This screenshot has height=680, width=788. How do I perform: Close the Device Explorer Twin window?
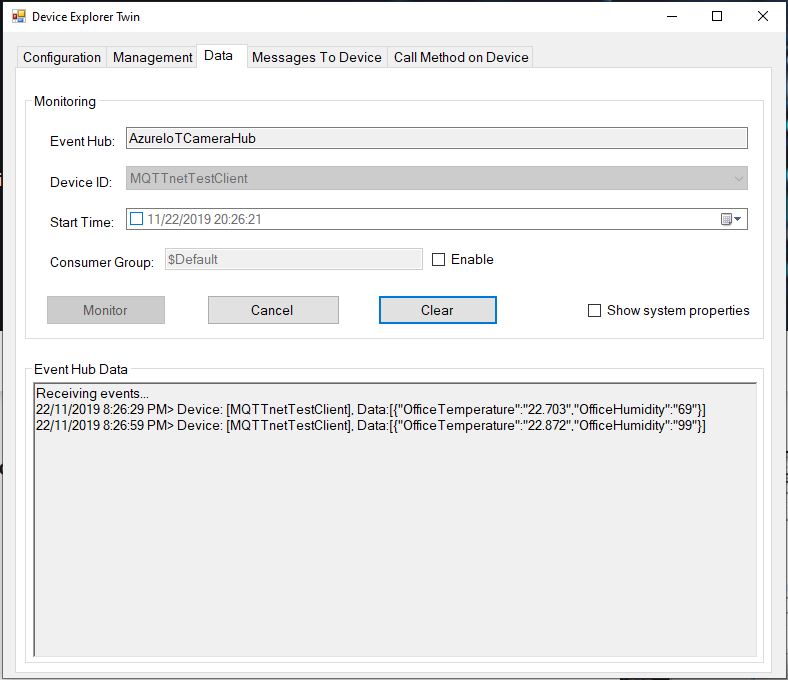(x=763, y=17)
